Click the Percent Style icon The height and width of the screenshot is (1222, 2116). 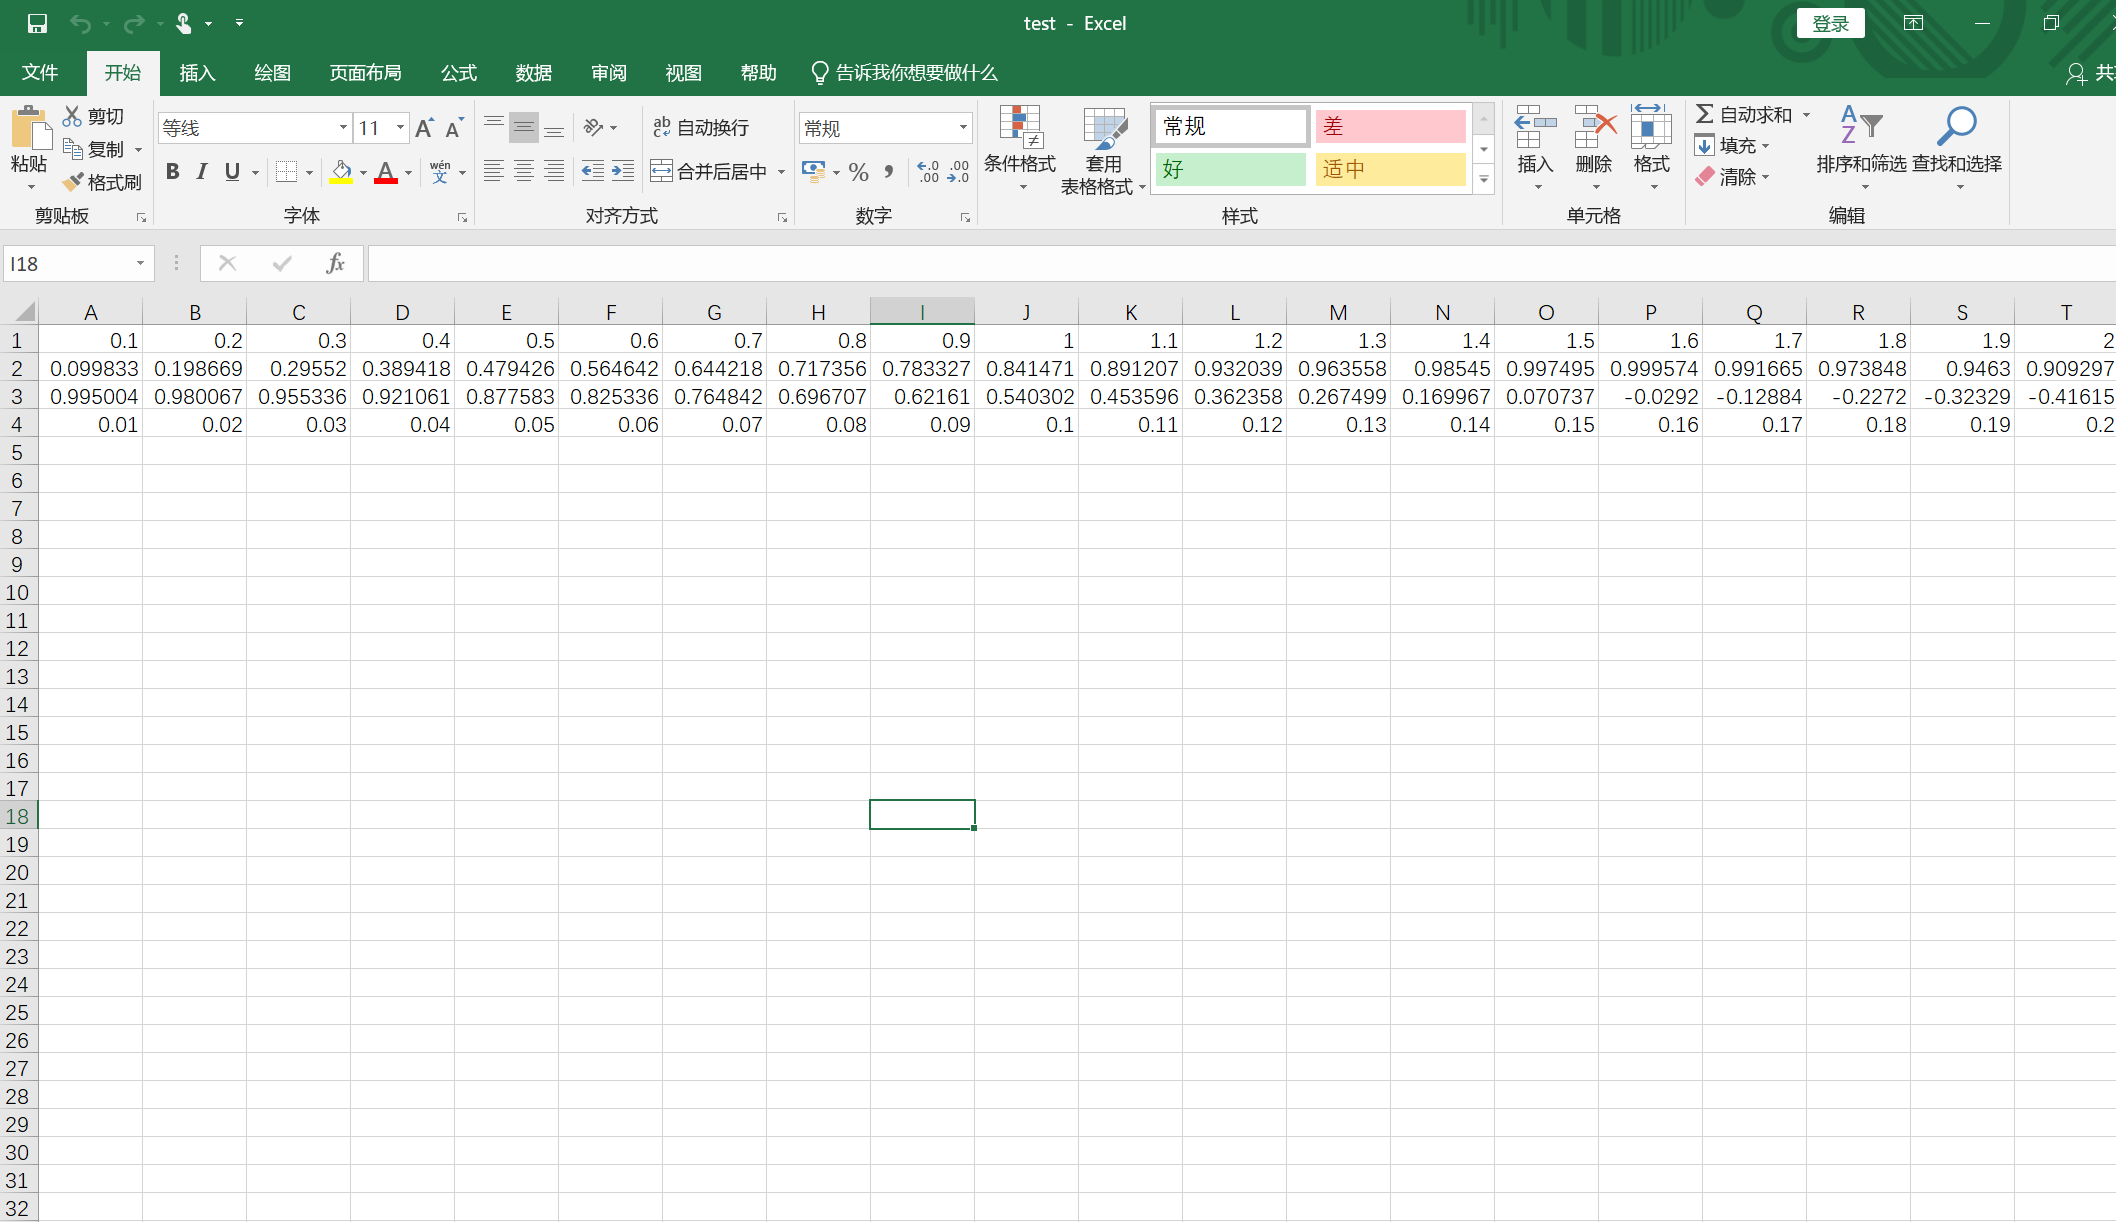click(858, 172)
